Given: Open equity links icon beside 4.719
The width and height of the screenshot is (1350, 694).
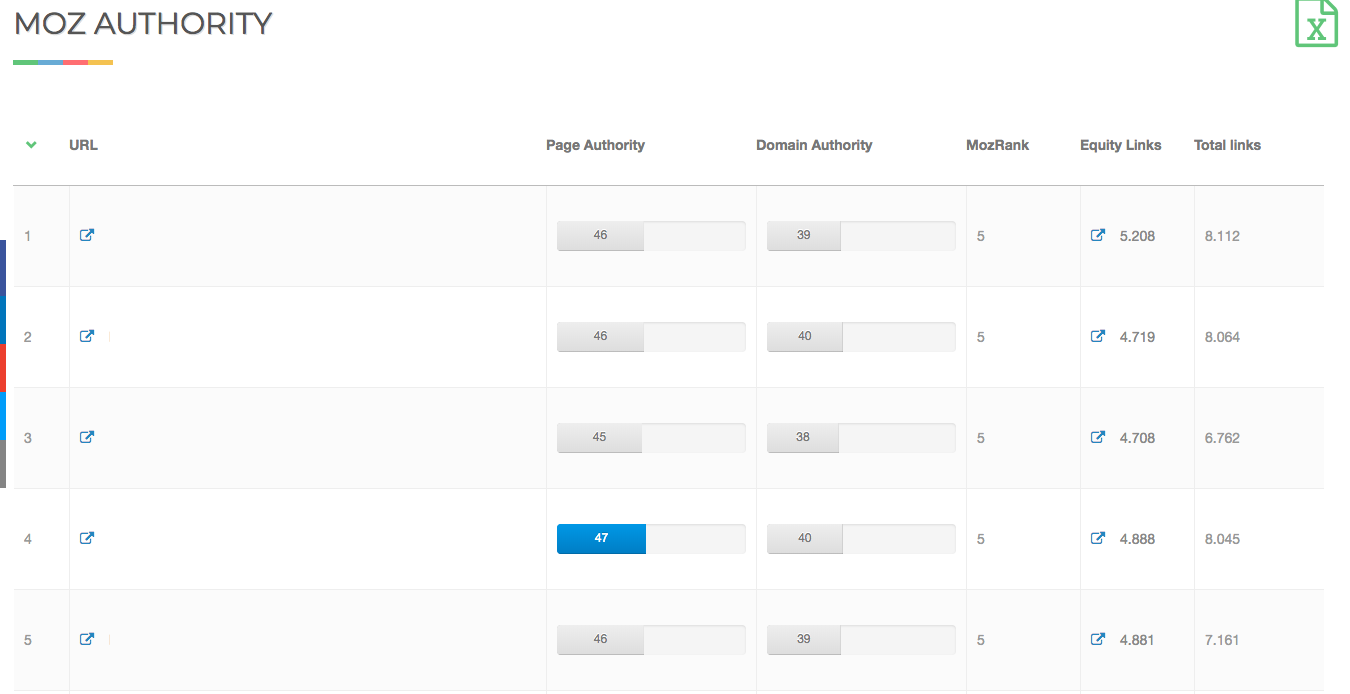Looking at the screenshot, I should (1098, 336).
